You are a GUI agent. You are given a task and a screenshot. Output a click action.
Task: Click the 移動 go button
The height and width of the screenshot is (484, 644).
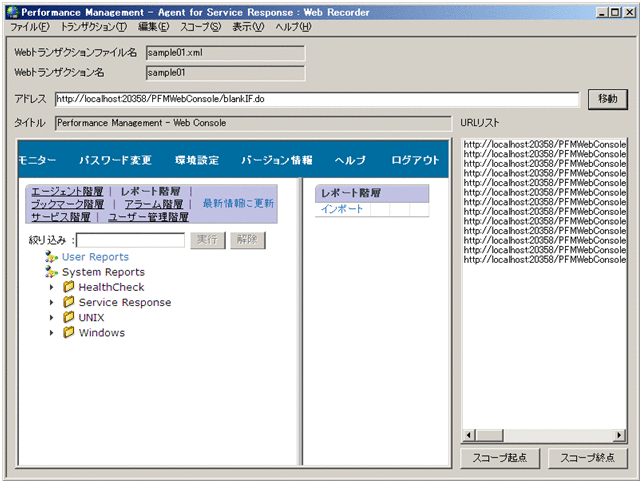tap(607, 99)
